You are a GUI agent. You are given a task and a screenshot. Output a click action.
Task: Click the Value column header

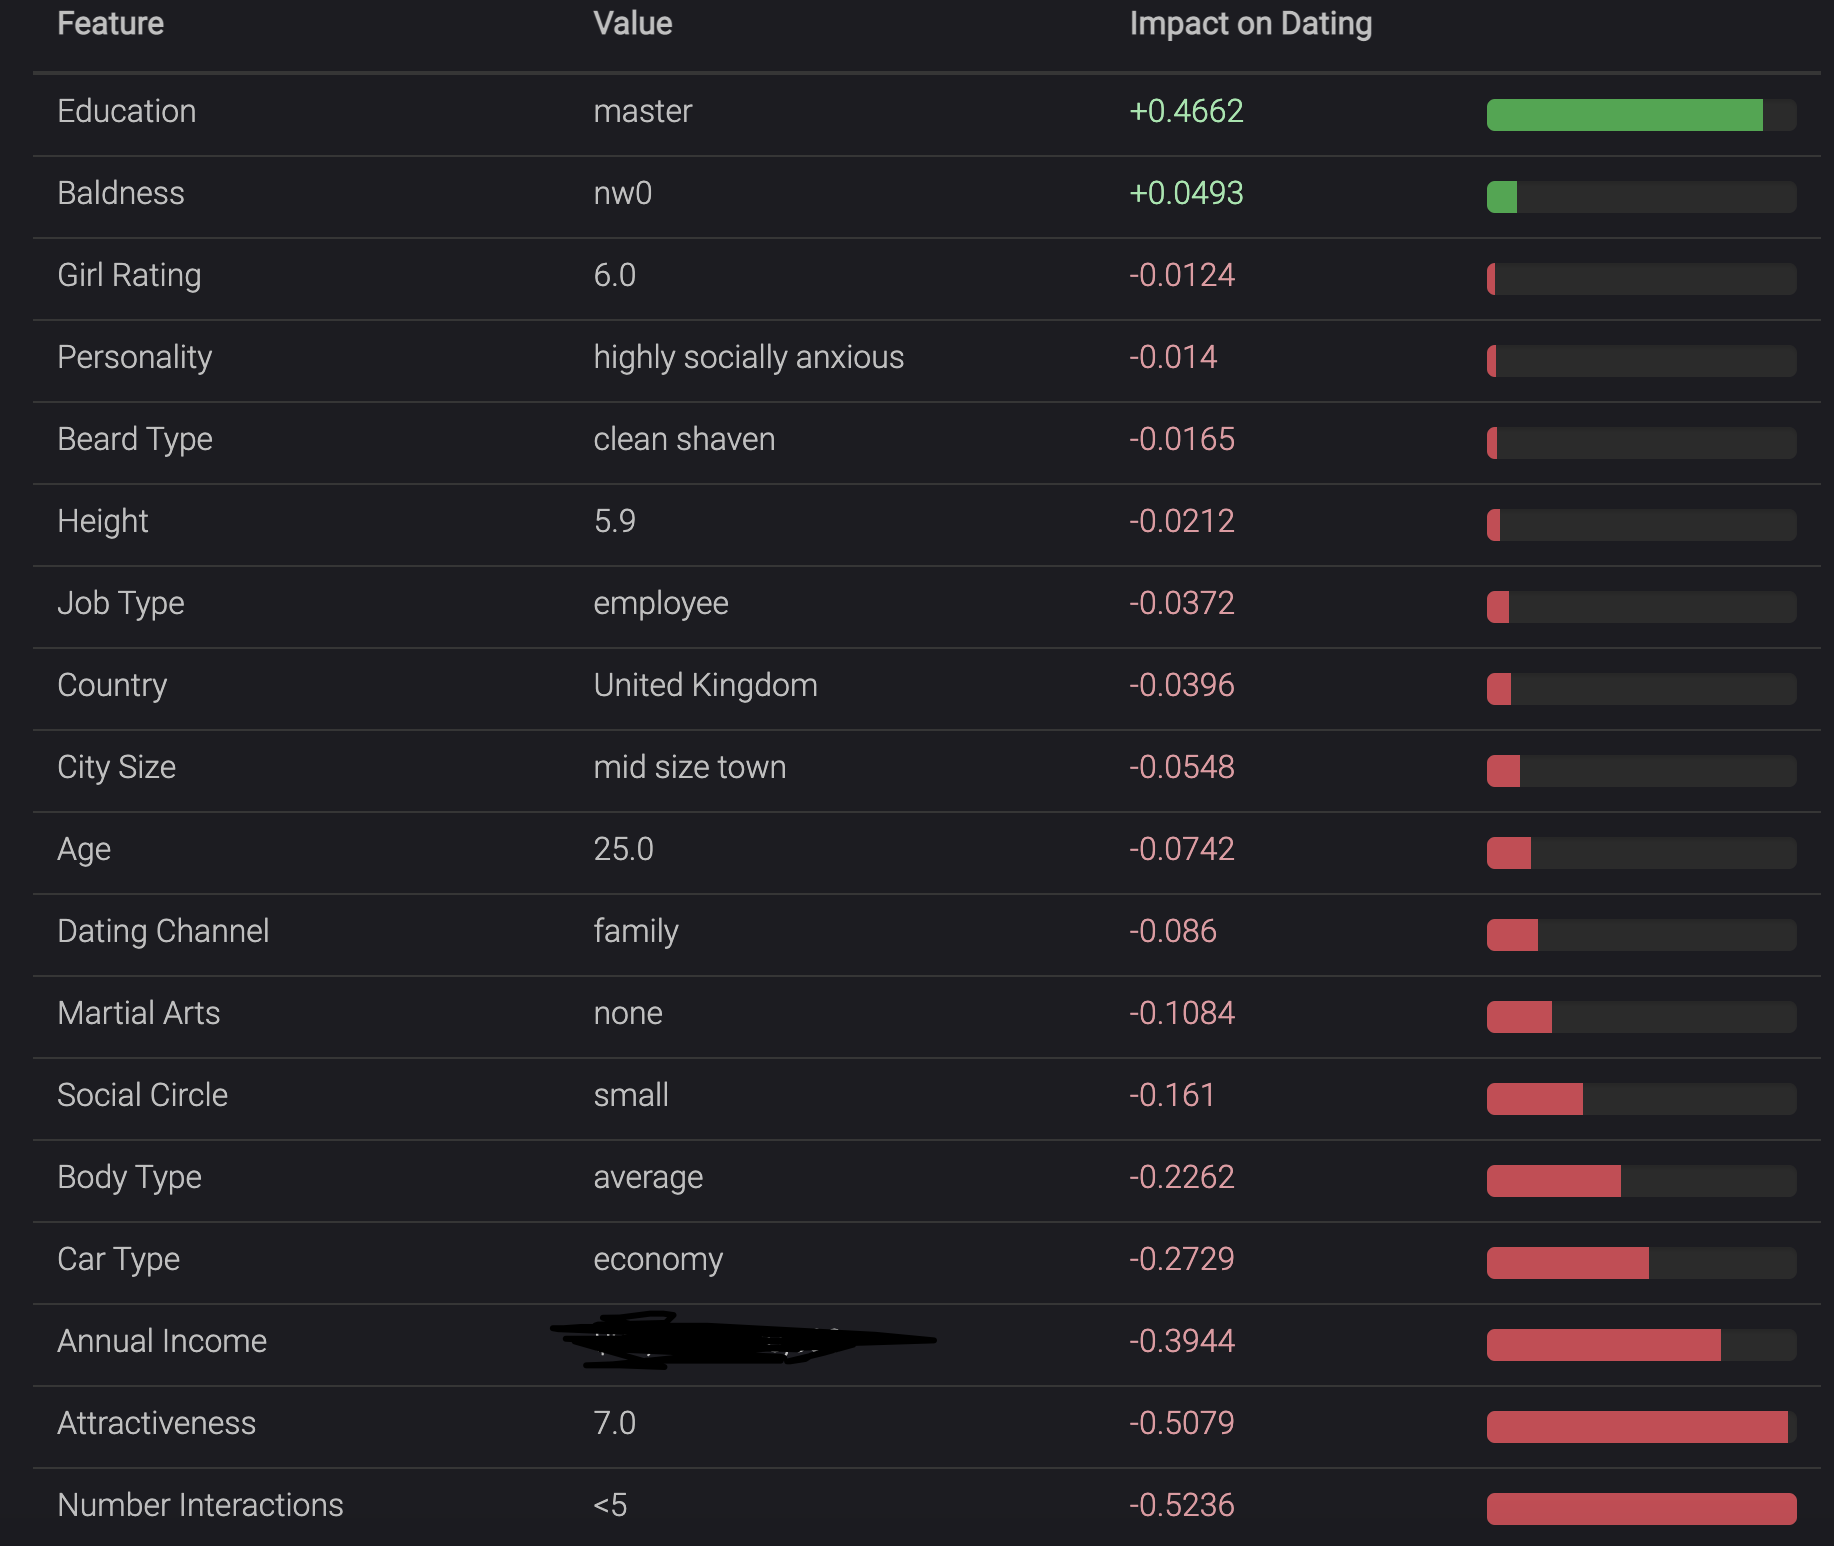(632, 23)
